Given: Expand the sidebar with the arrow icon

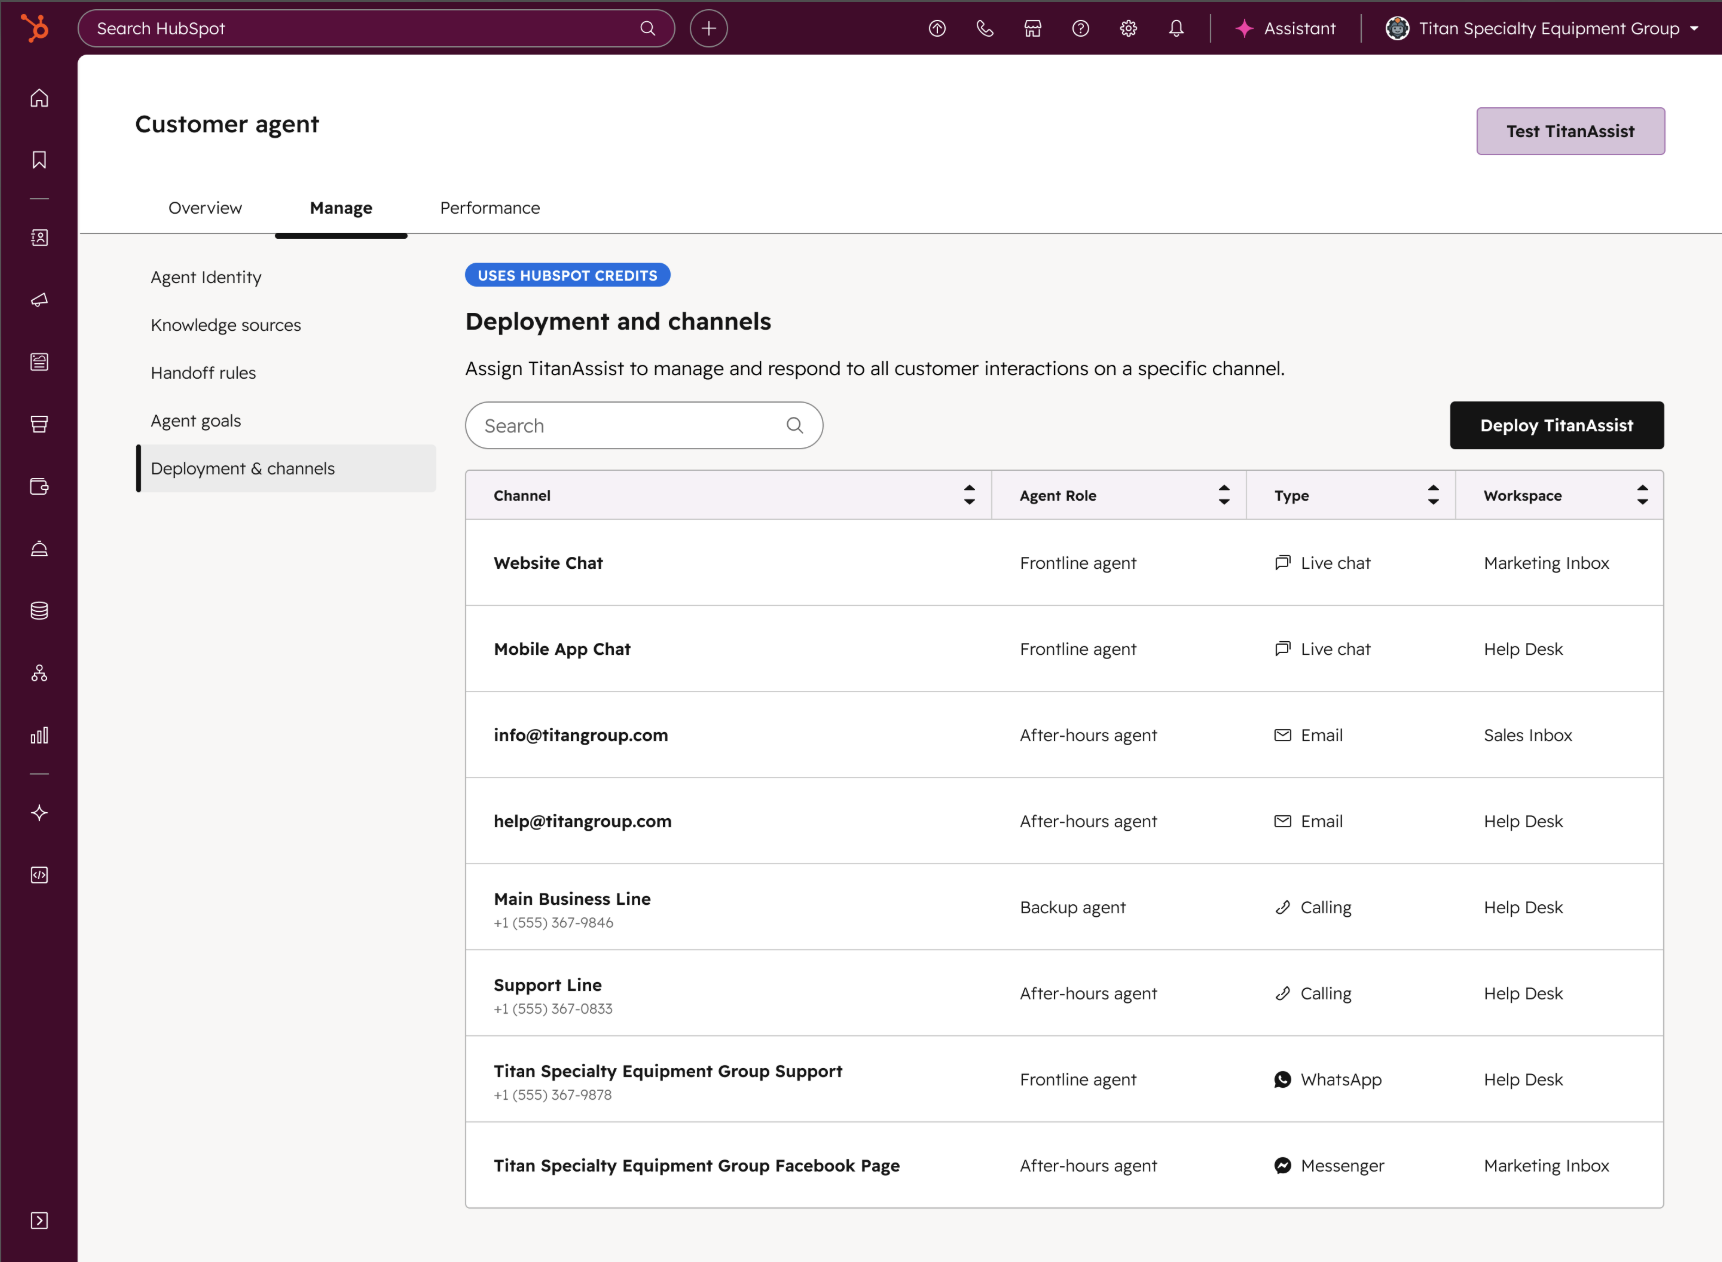Looking at the screenshot, I should (39, 1220).
